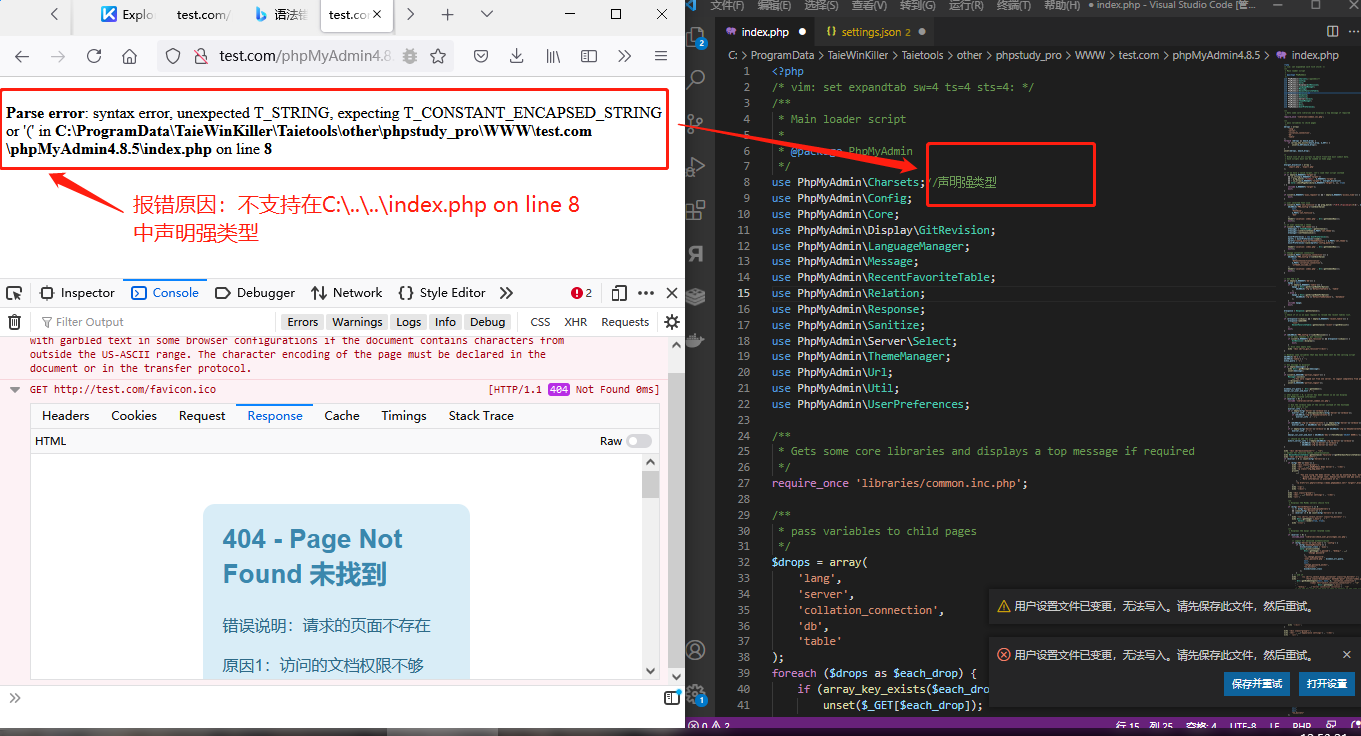Open Firefox library icon
The height and width of the screenshot is (736, 1361).
553,56
